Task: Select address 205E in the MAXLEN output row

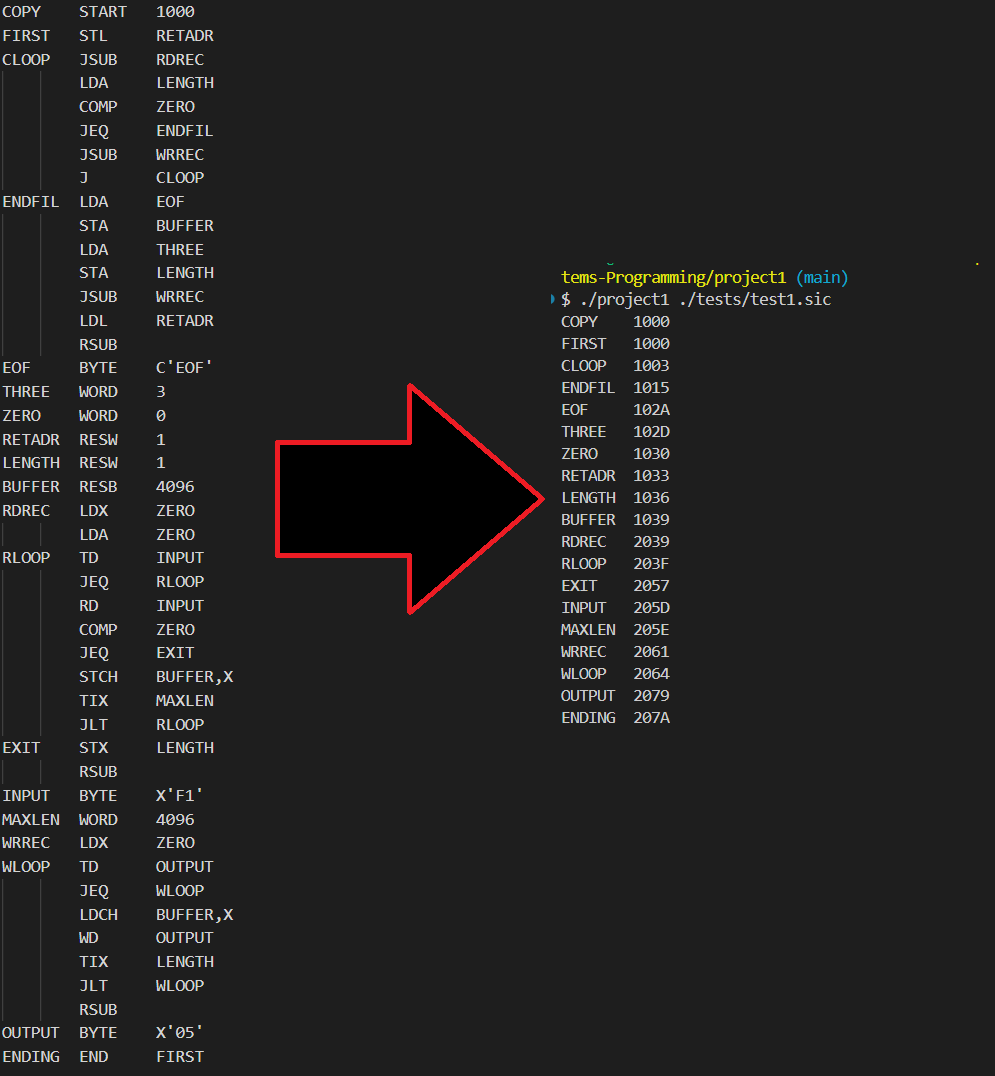Action: click(651, 629)
